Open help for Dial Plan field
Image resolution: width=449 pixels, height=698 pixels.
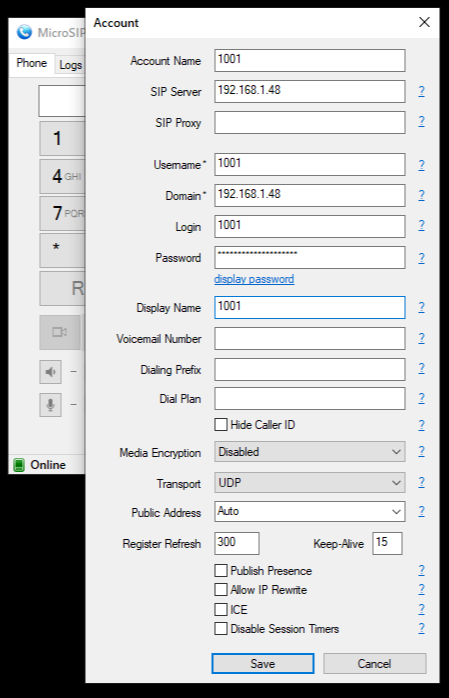tap(421, 398)
